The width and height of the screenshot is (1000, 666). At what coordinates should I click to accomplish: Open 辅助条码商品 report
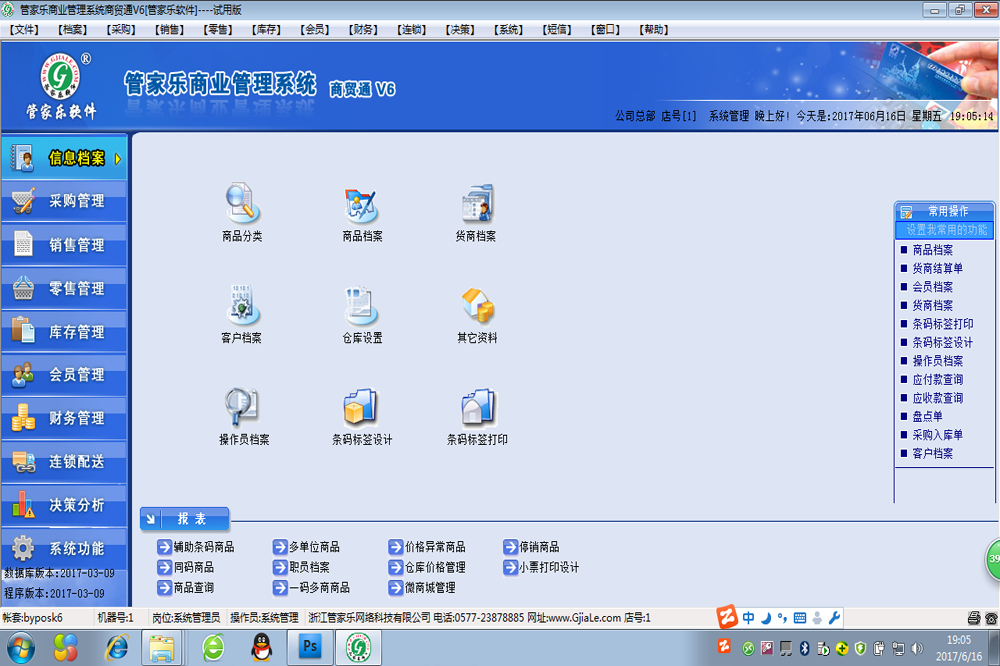click(x=196, y=547)
